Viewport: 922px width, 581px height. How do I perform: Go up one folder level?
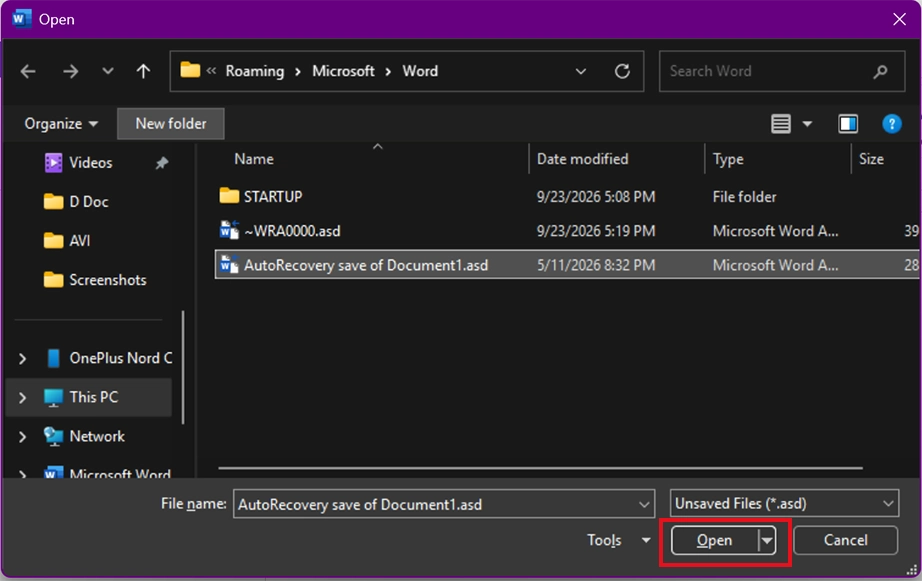coord(143,71)
